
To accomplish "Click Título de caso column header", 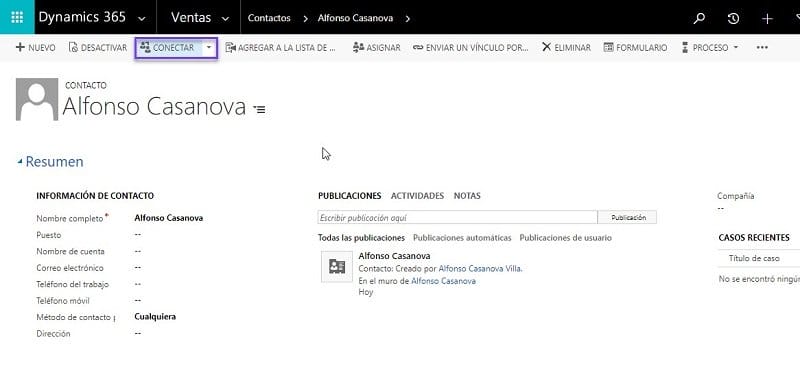I will click(754, 258).
